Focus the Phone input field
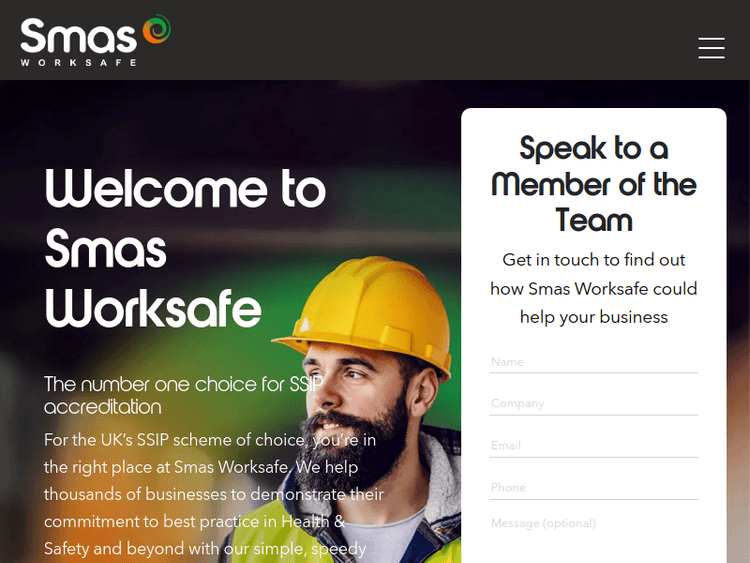 click(594, 487)
